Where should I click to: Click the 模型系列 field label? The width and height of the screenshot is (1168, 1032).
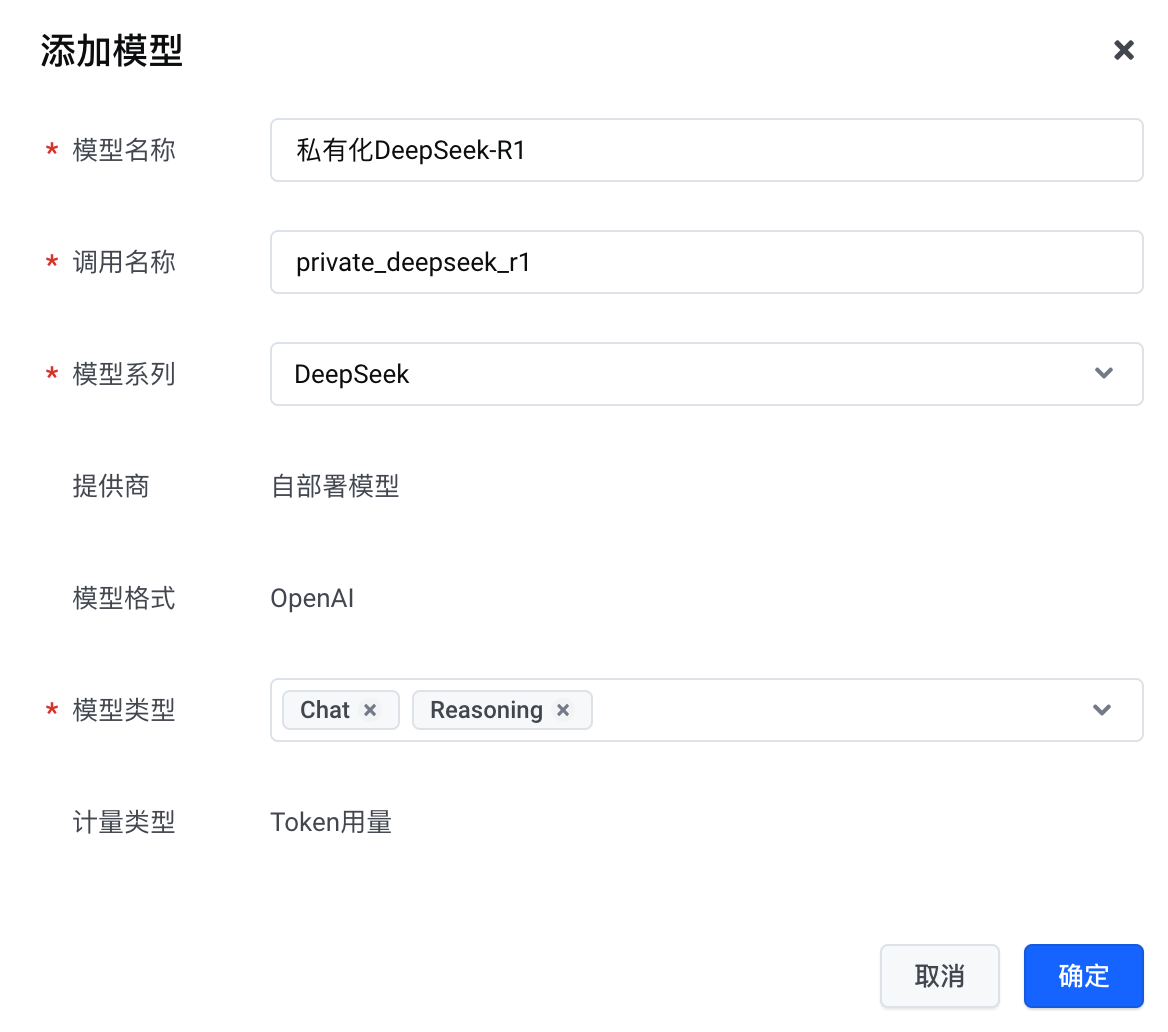click(x=124, y=374)
